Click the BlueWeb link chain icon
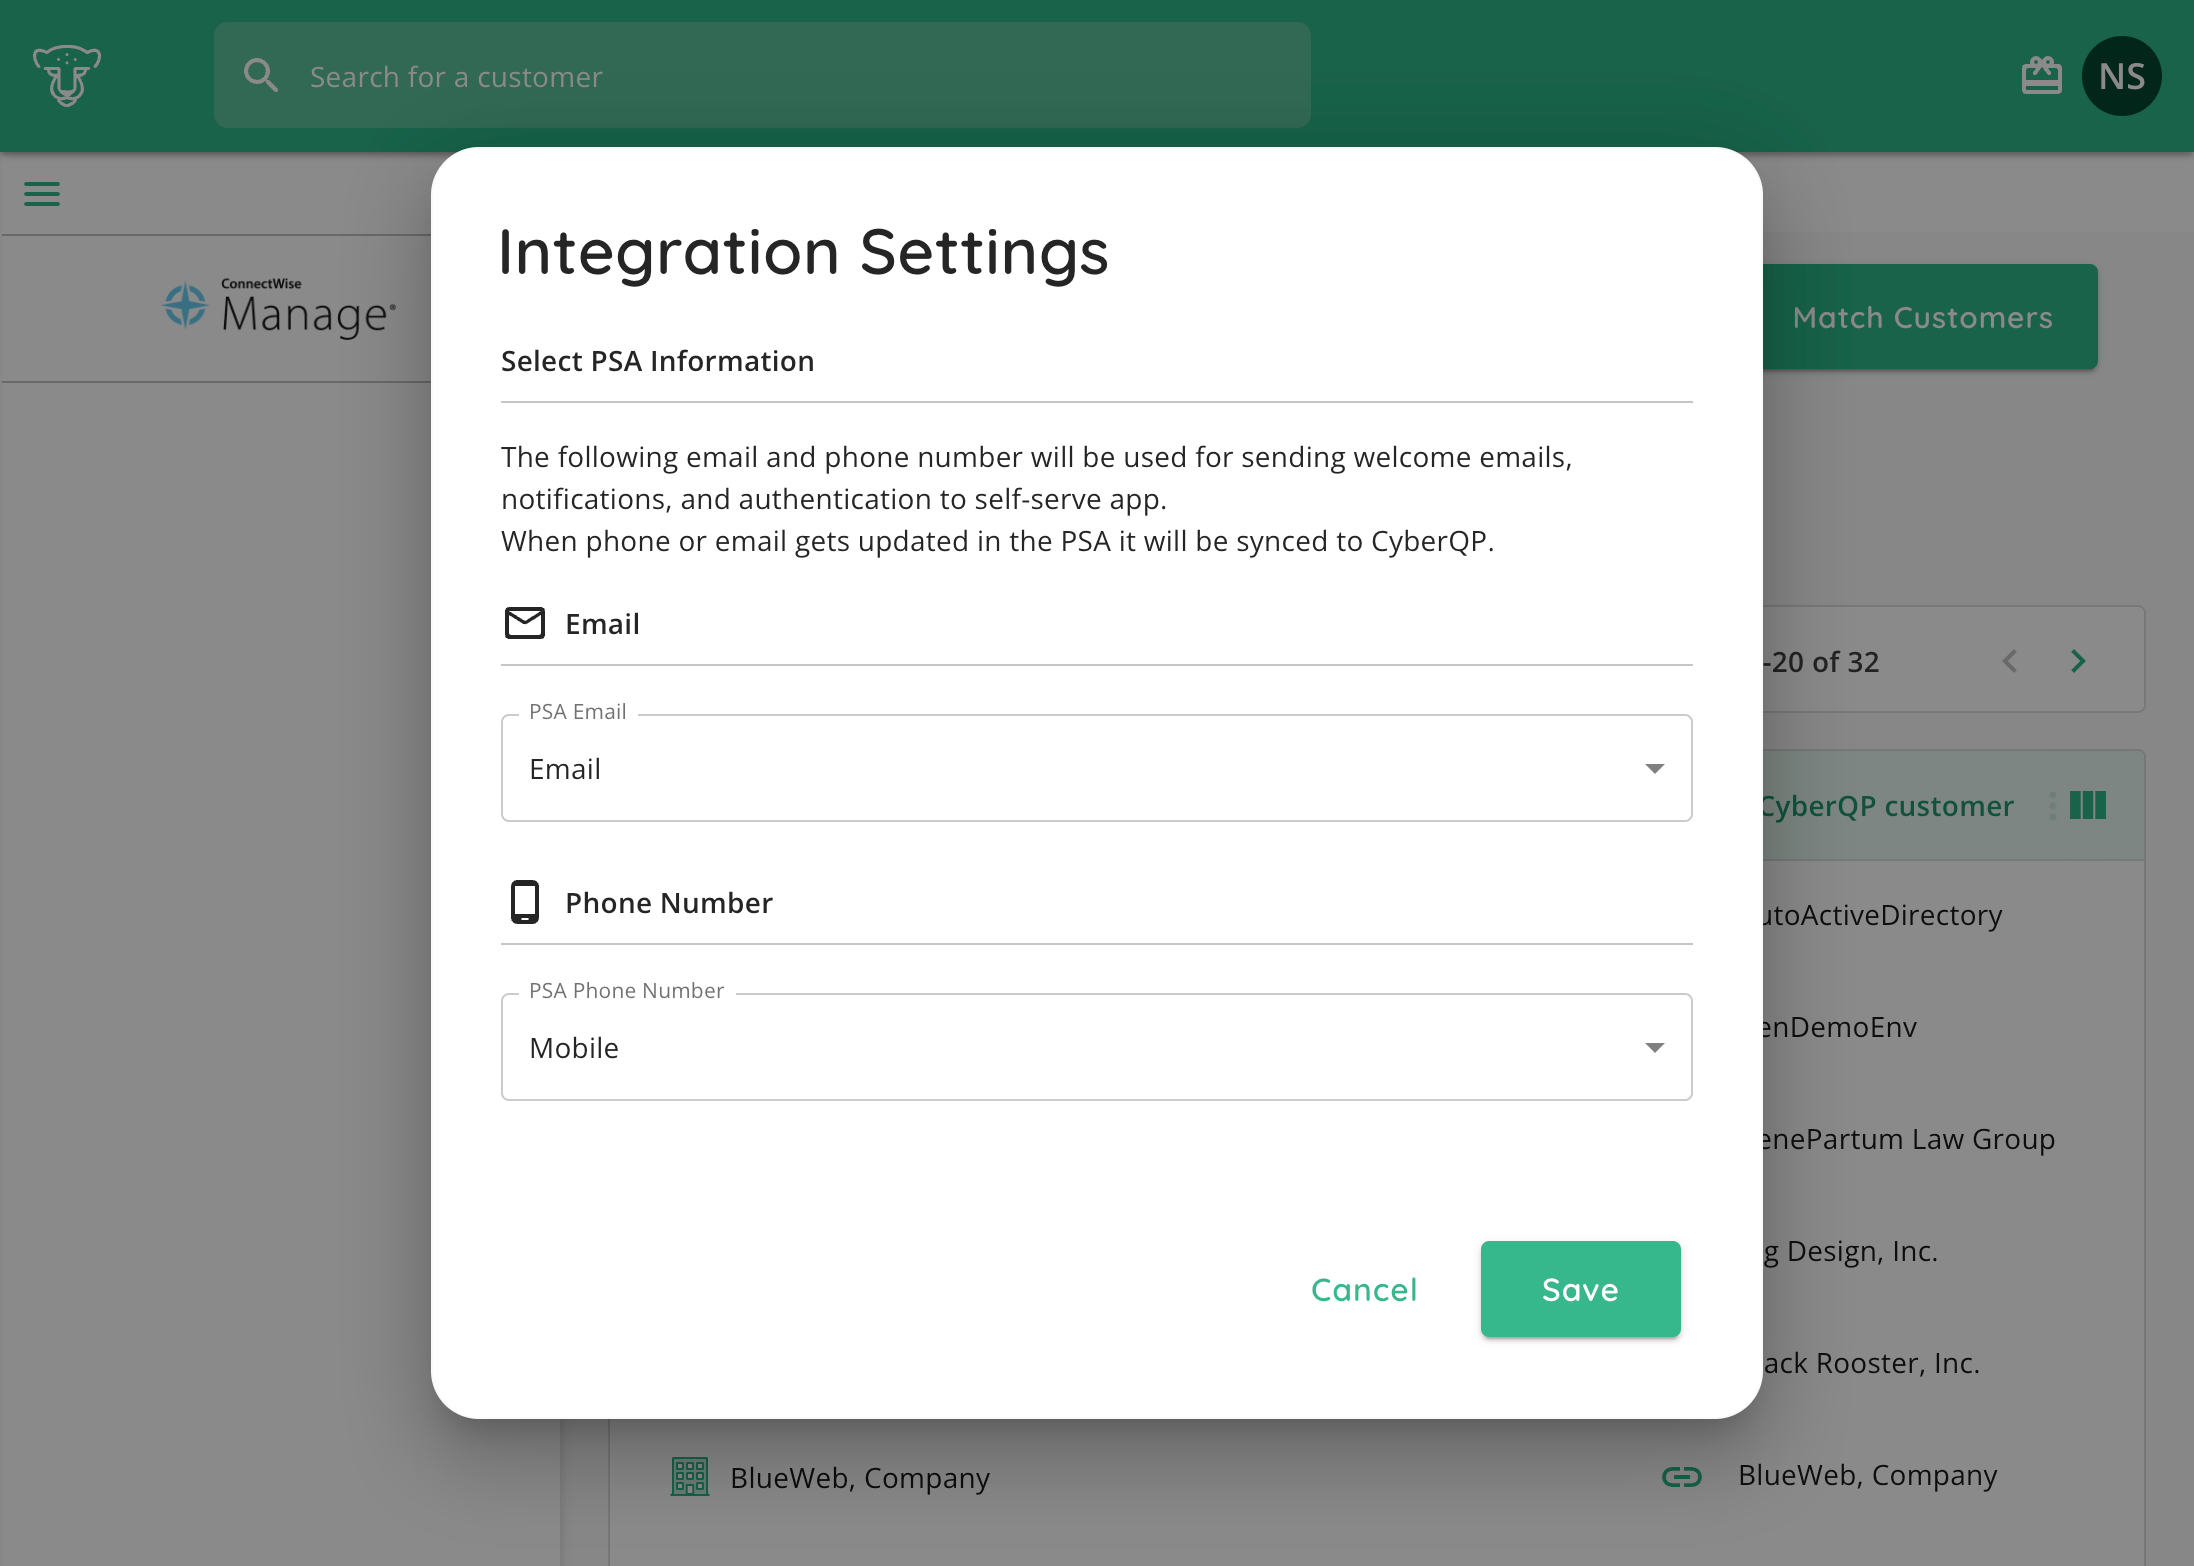The height and width of the screenshot is (1566, 2194). pyautogui.click(x=1681, y=1477)
